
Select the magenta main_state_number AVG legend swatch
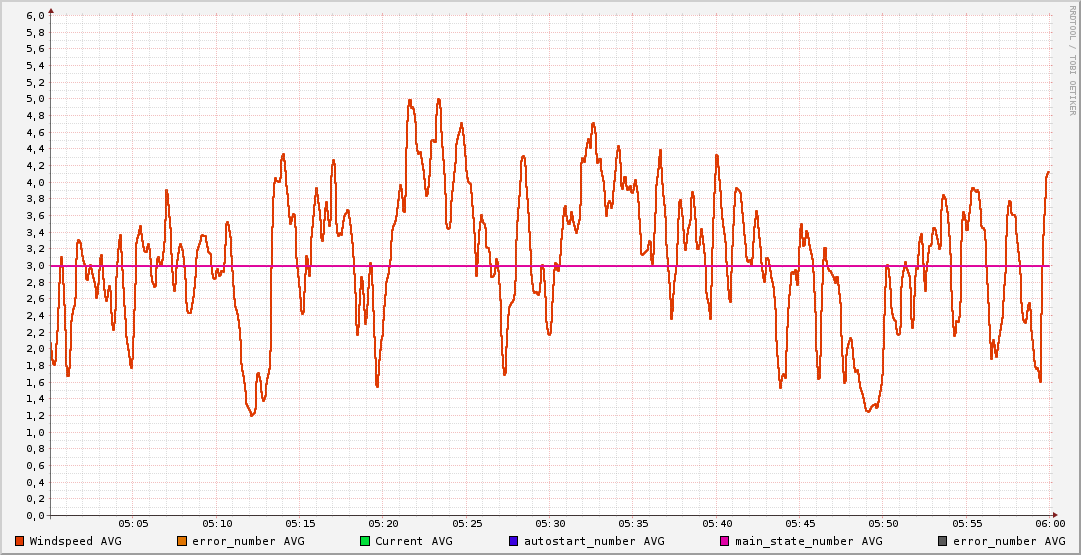(726, 541)
